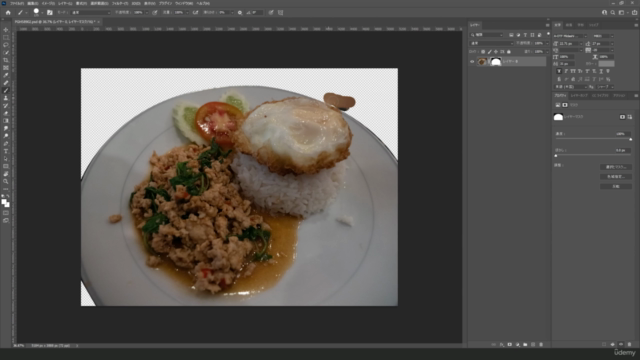Select the Pen tool
This screenshot has width=640, height=360.
click(x=6, y=144)
